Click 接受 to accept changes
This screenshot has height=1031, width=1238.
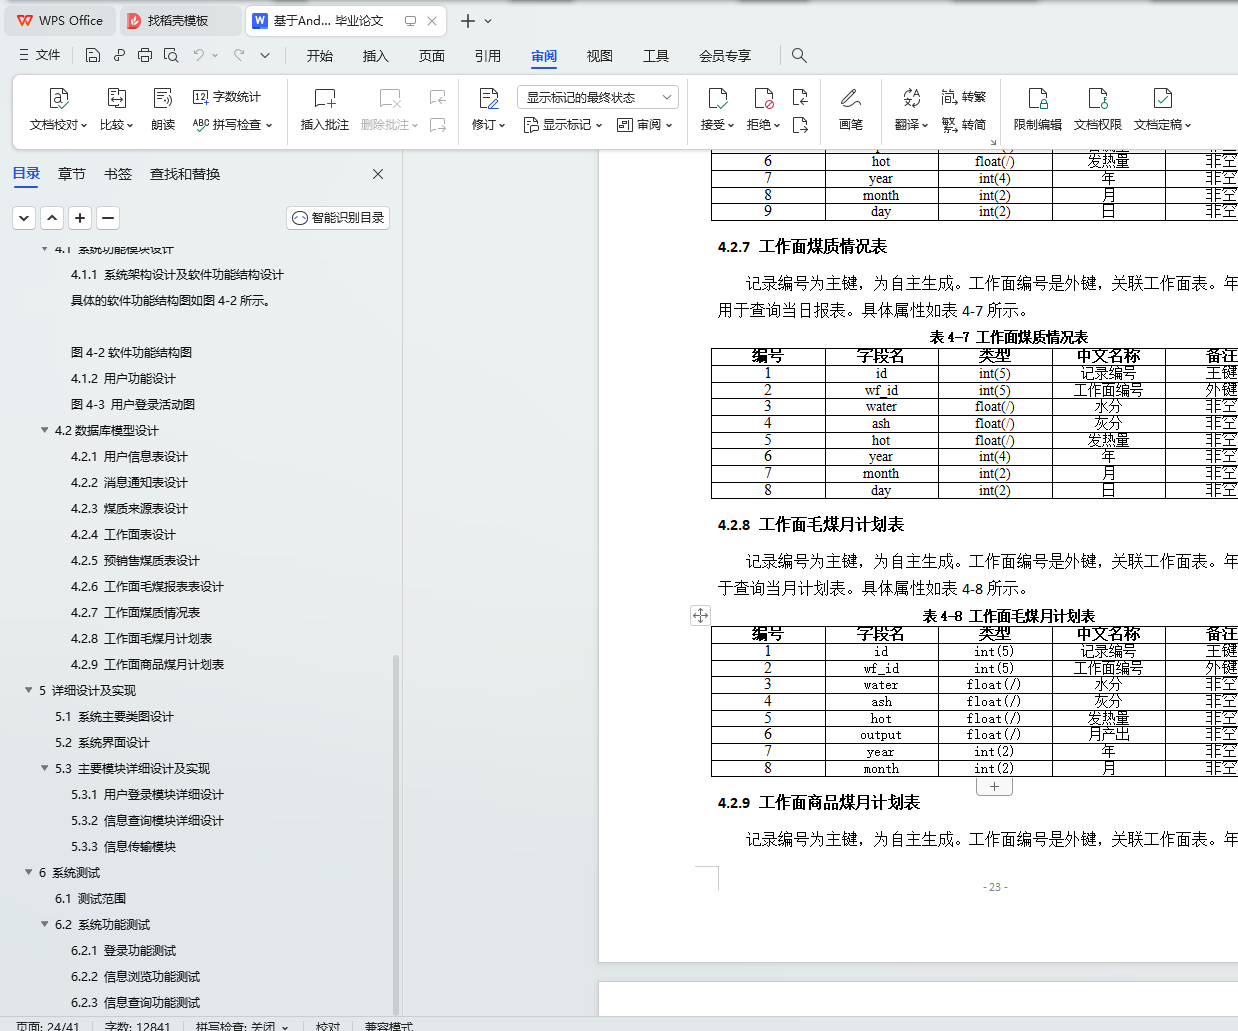[x=717, y=109]
